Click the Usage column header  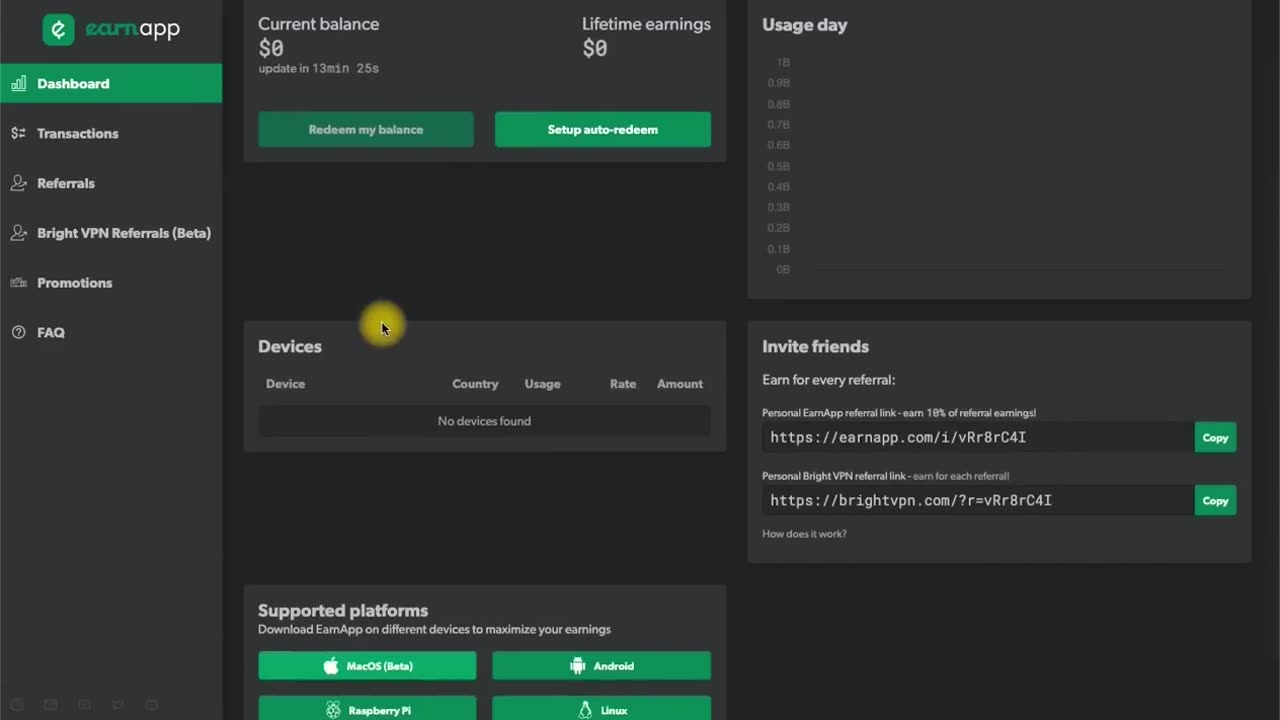[x=543, y=384]
